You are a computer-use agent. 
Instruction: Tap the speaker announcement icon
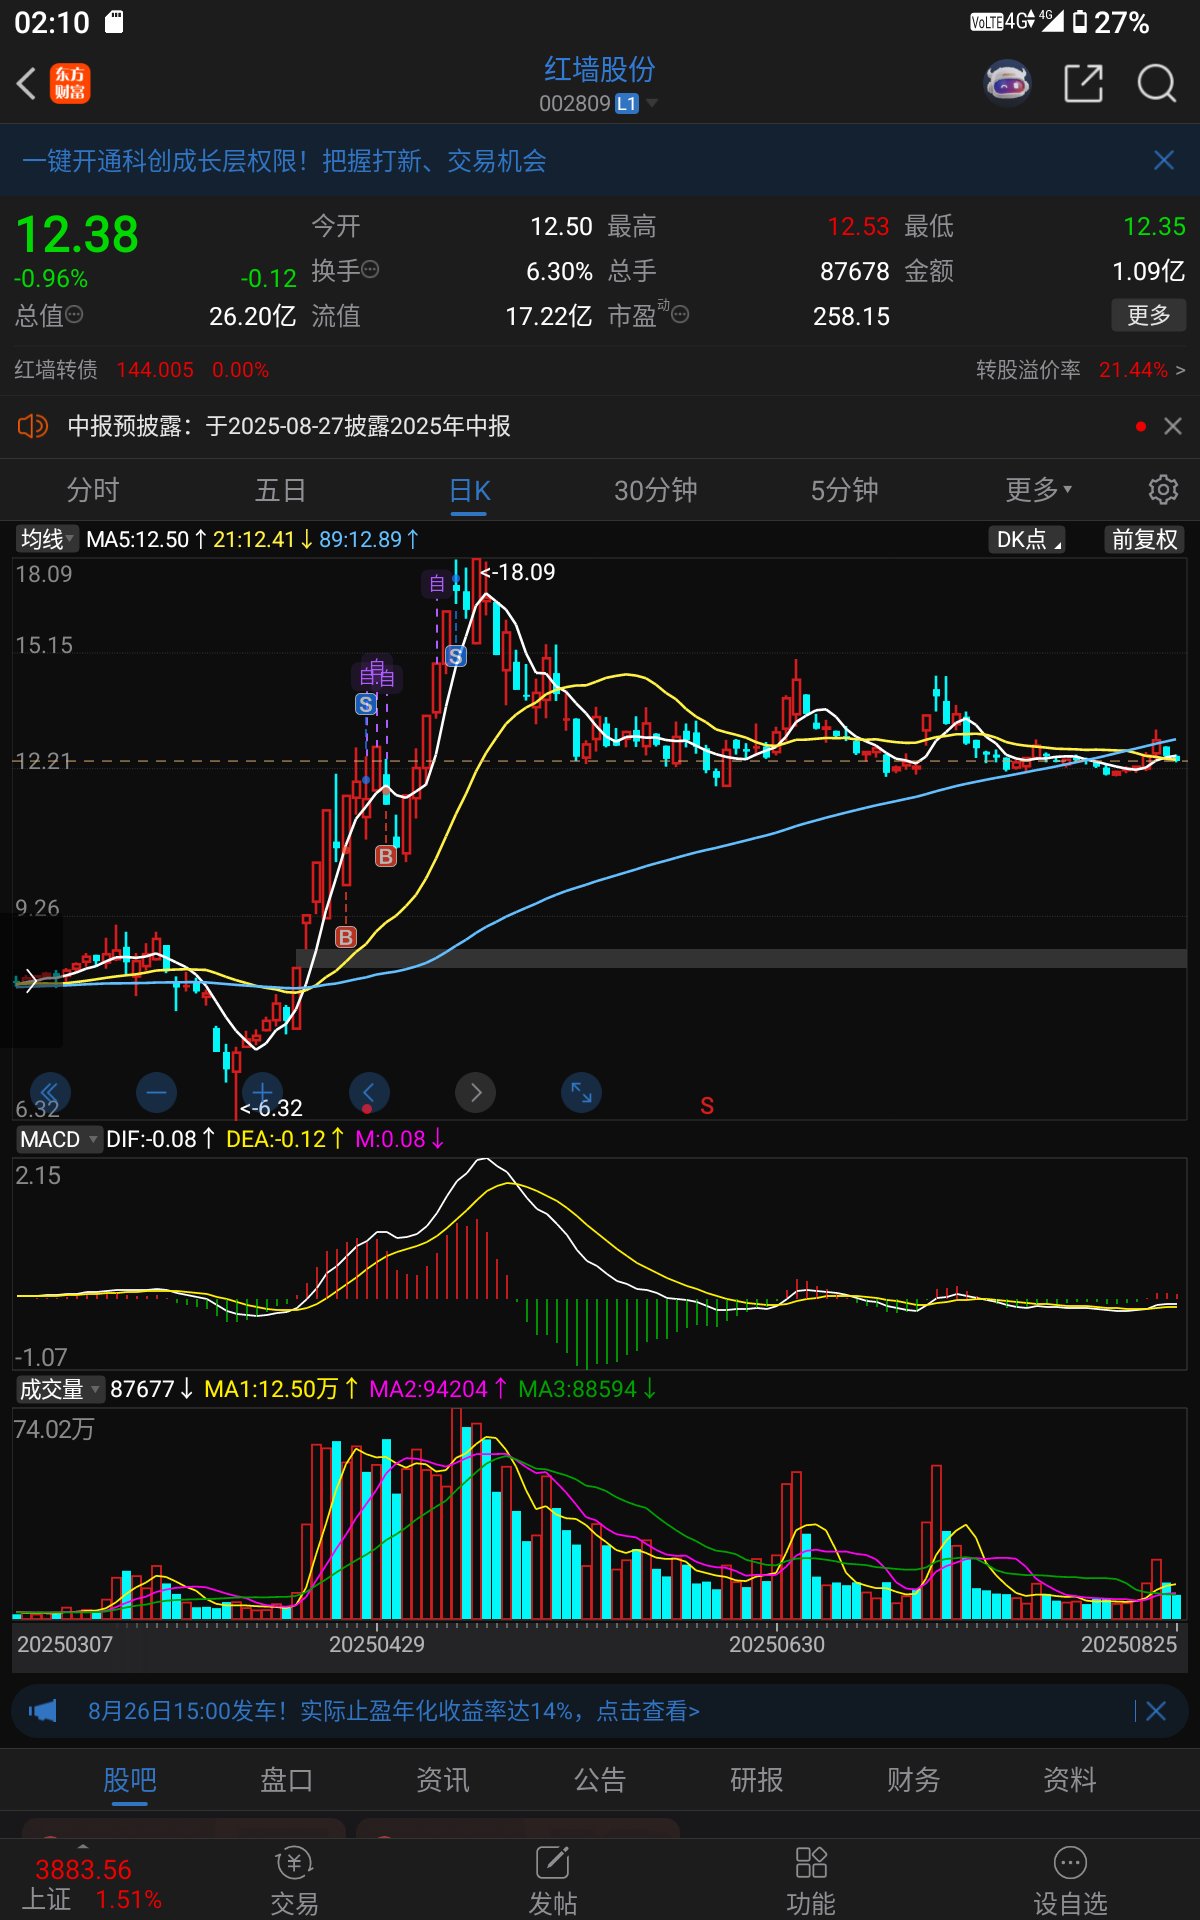coord(32,426)
